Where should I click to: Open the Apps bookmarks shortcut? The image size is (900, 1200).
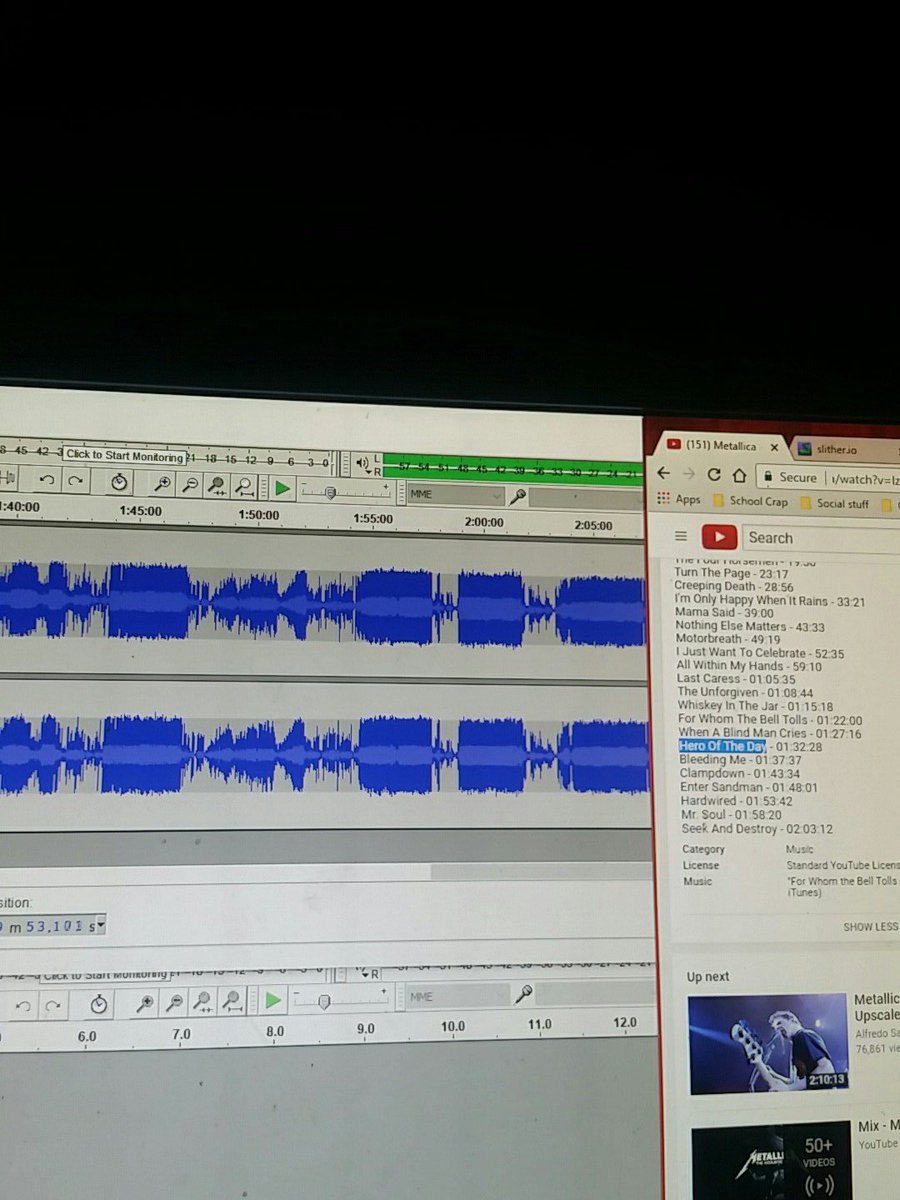tap(679, 500)
